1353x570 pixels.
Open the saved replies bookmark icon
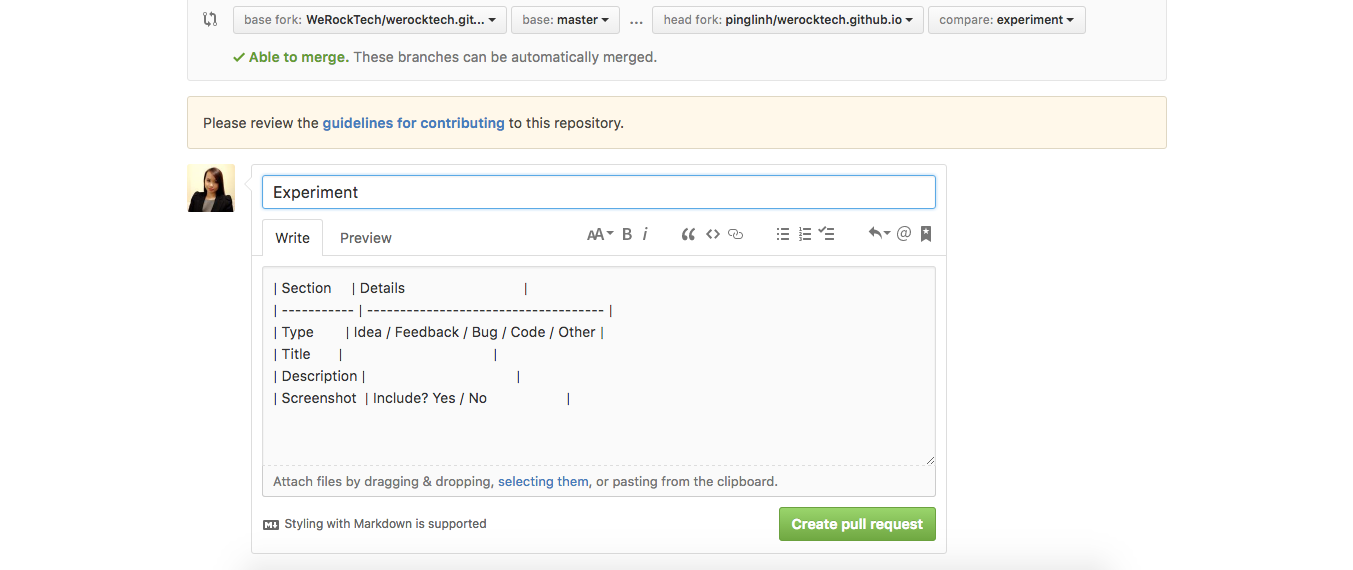pyautogui.click(x=926, y=234)
